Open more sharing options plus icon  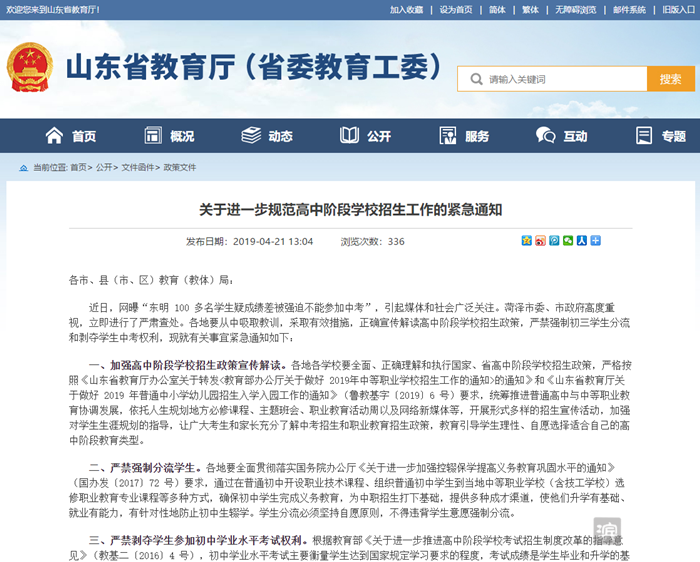coord(596,241)
